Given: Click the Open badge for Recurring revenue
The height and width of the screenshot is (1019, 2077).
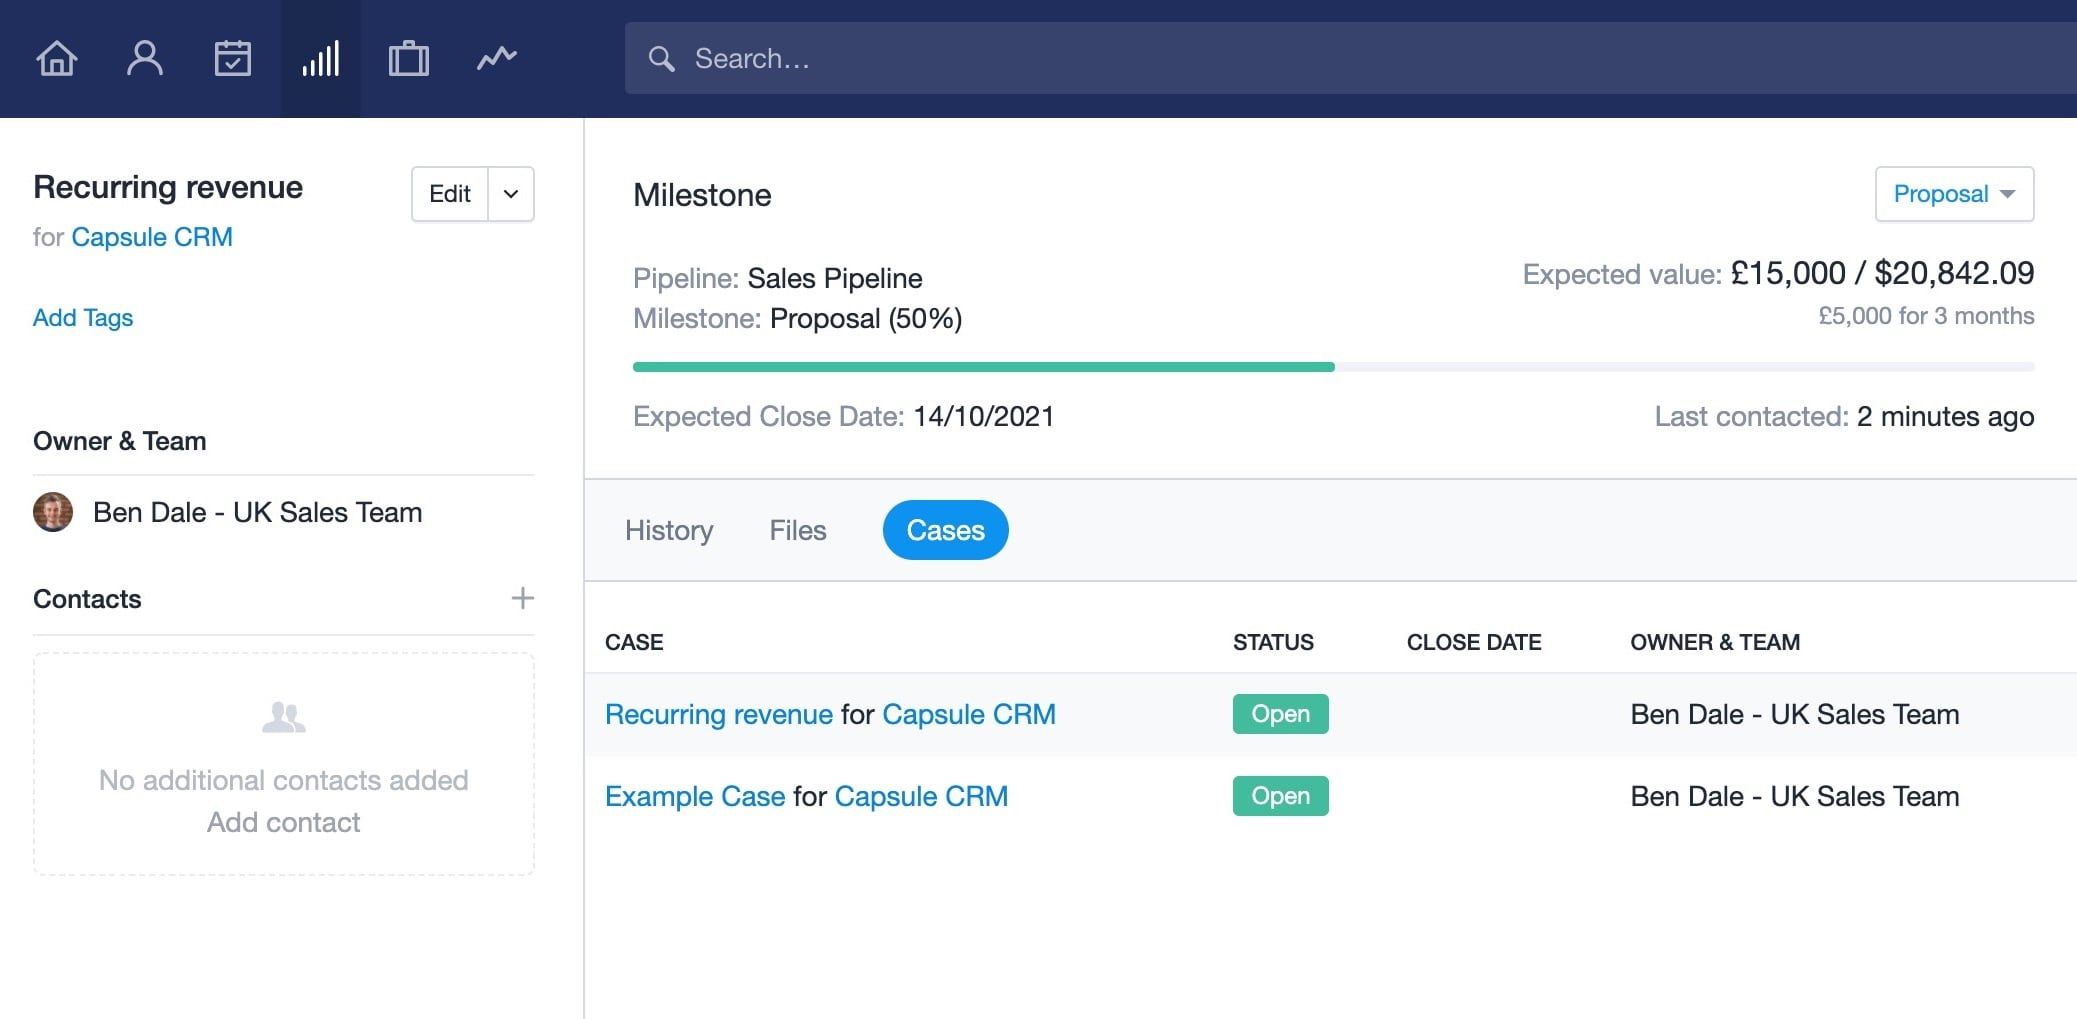Looking at the screenshot, I should point(1280,714).
